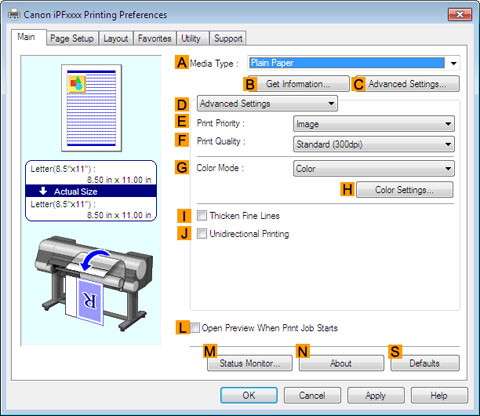Click the Apply button
480x416 pixels.
376,396
